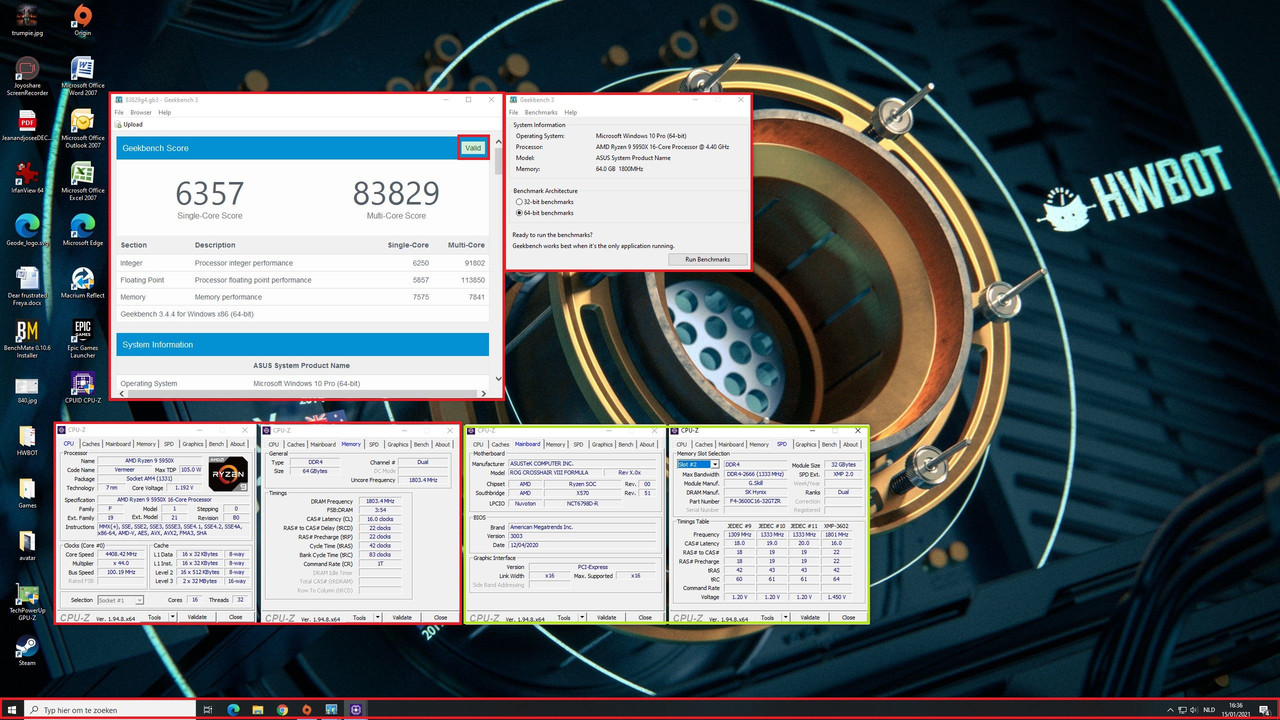
Task: Switch to About tab in CPU-Z SPD window
Action: tap(850, 444)
